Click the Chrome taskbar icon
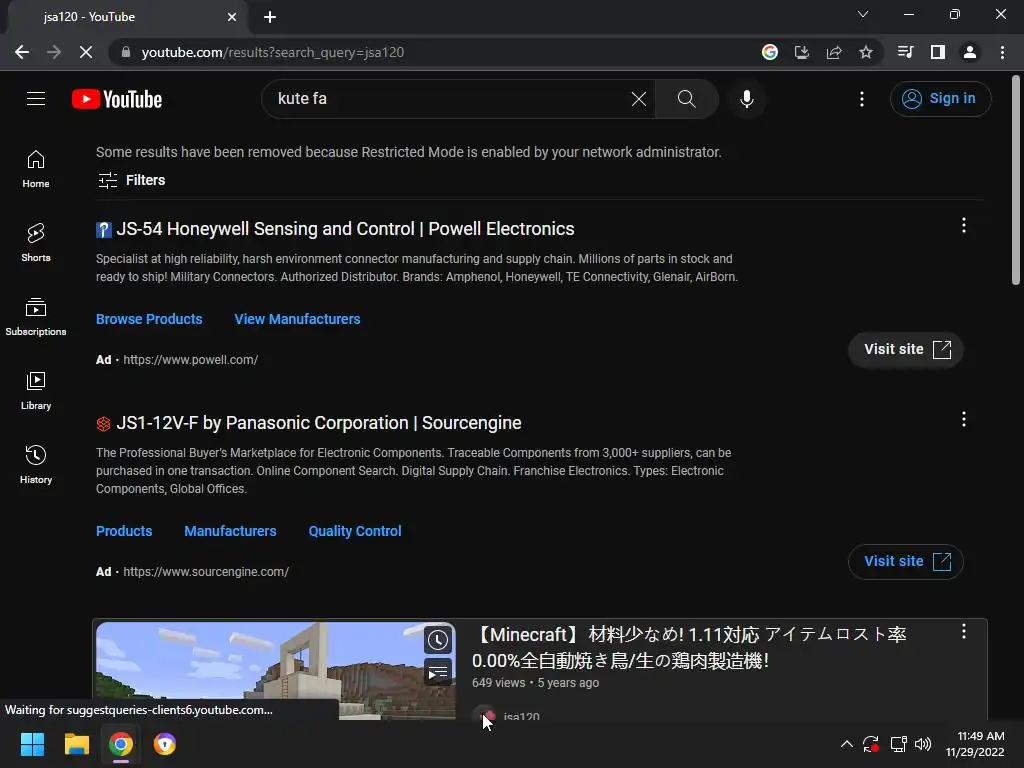Viewport: 1024px width, 768px height. pos(121,744)
